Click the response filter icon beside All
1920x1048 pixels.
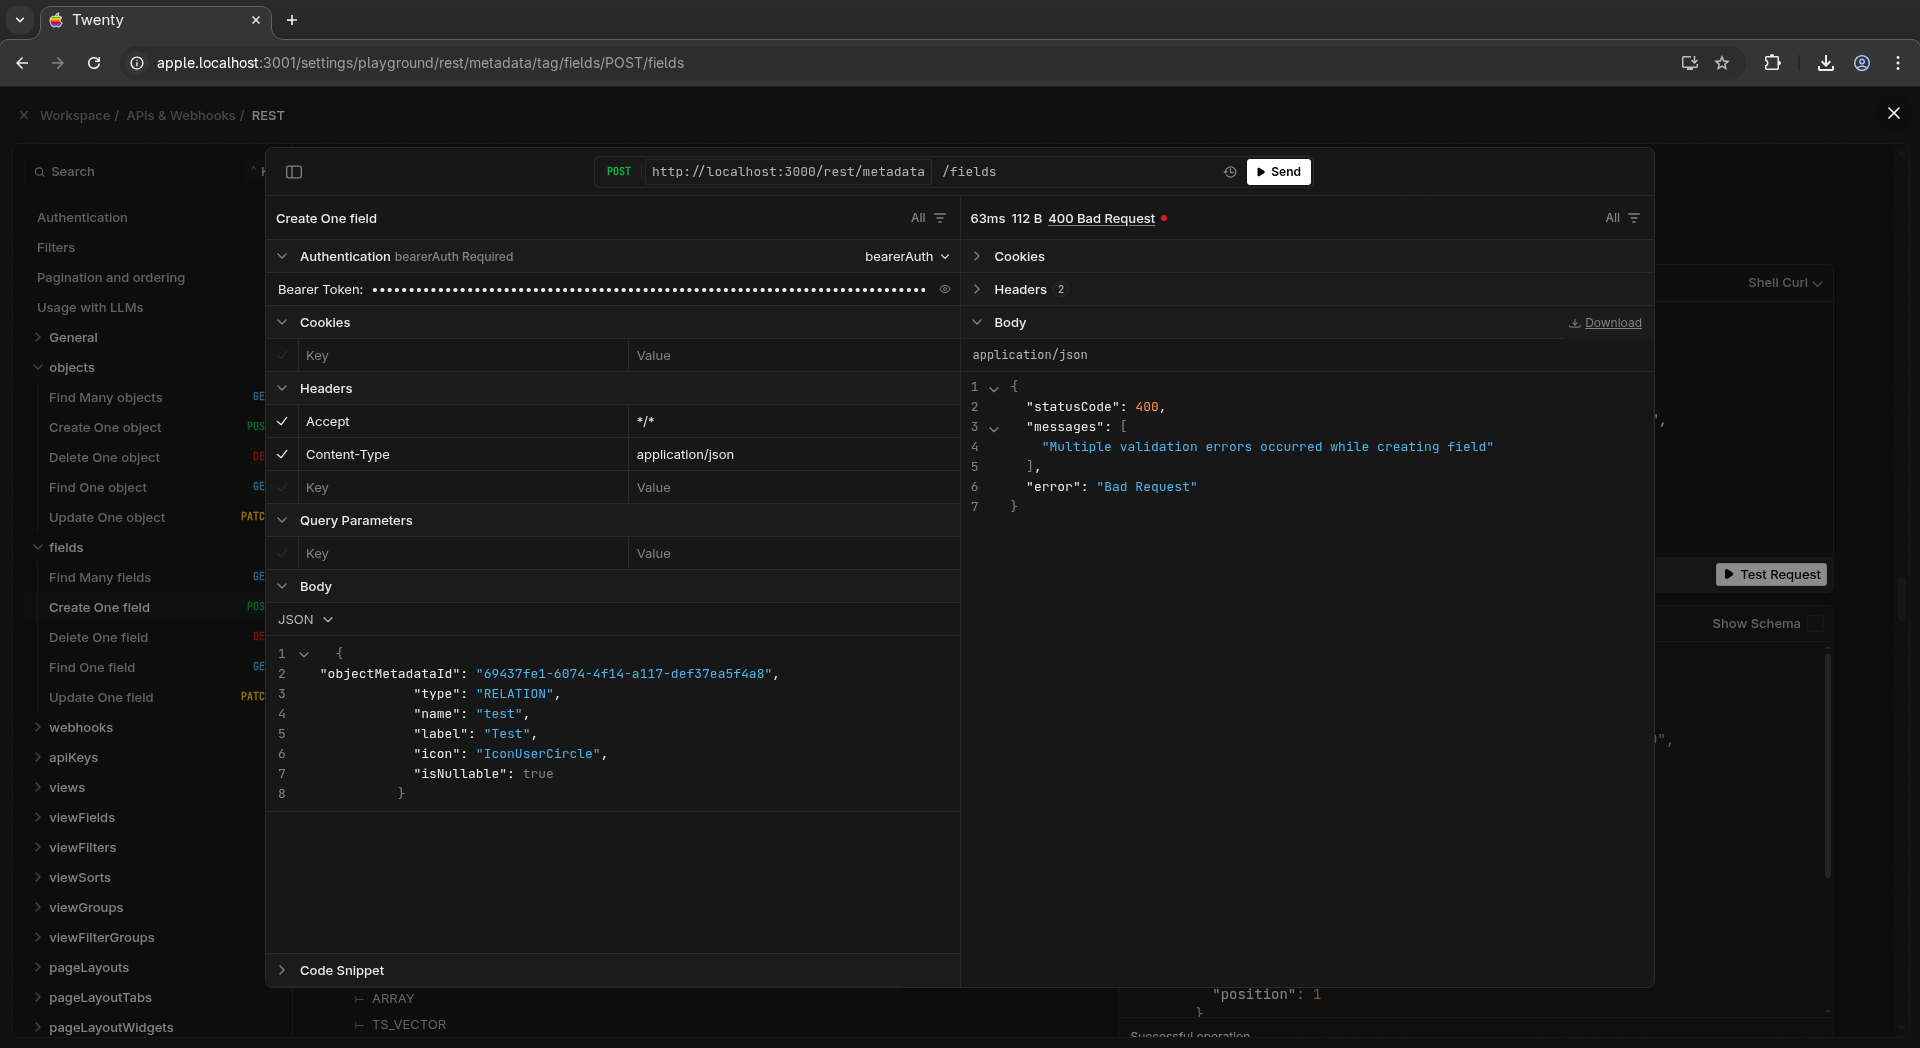point(1634,218)
